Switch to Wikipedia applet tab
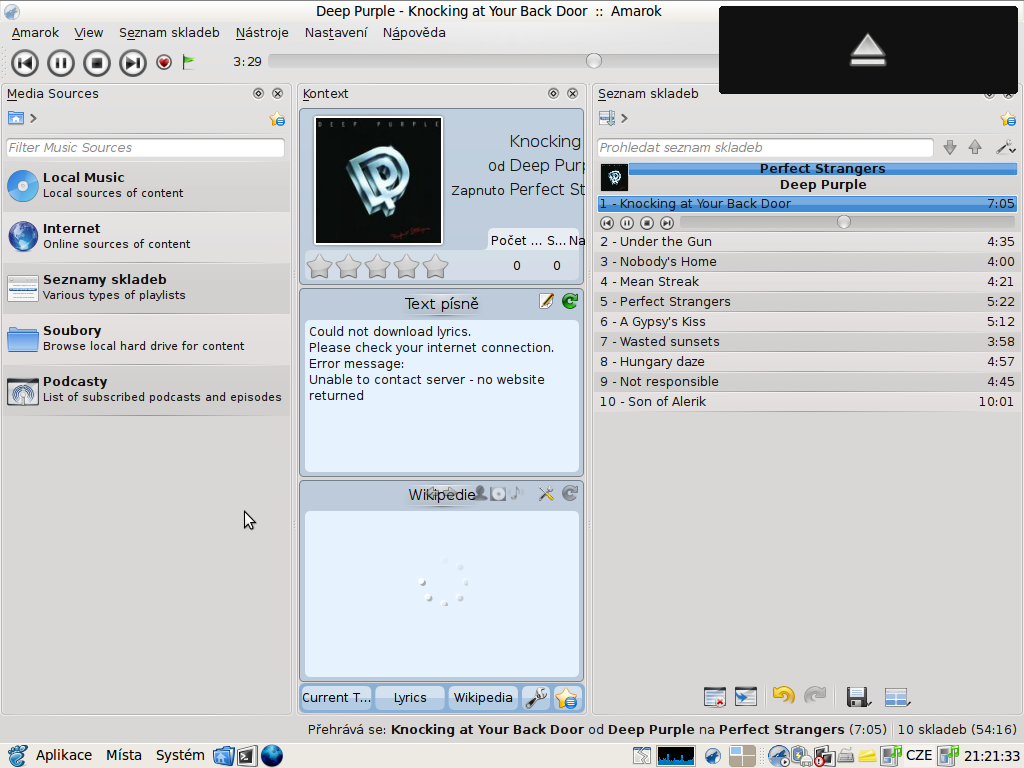1024x768 pixels. (x=483, y=697)
